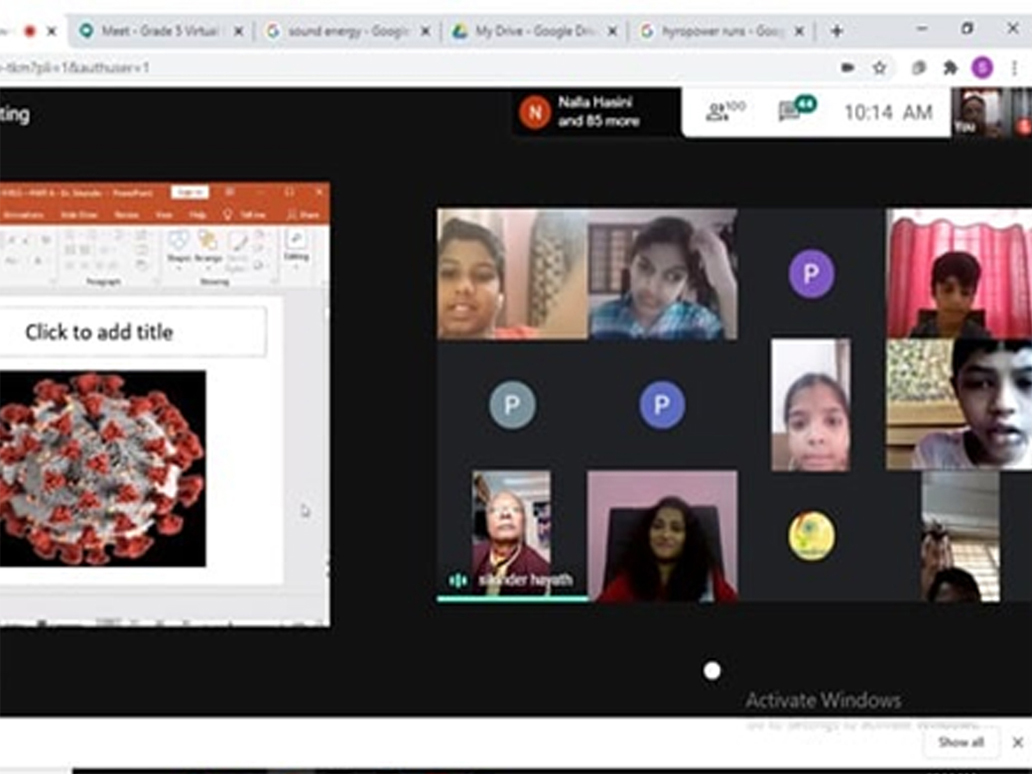
Task: Open Chrome three-dot menu
Action: pos(1014,68)
